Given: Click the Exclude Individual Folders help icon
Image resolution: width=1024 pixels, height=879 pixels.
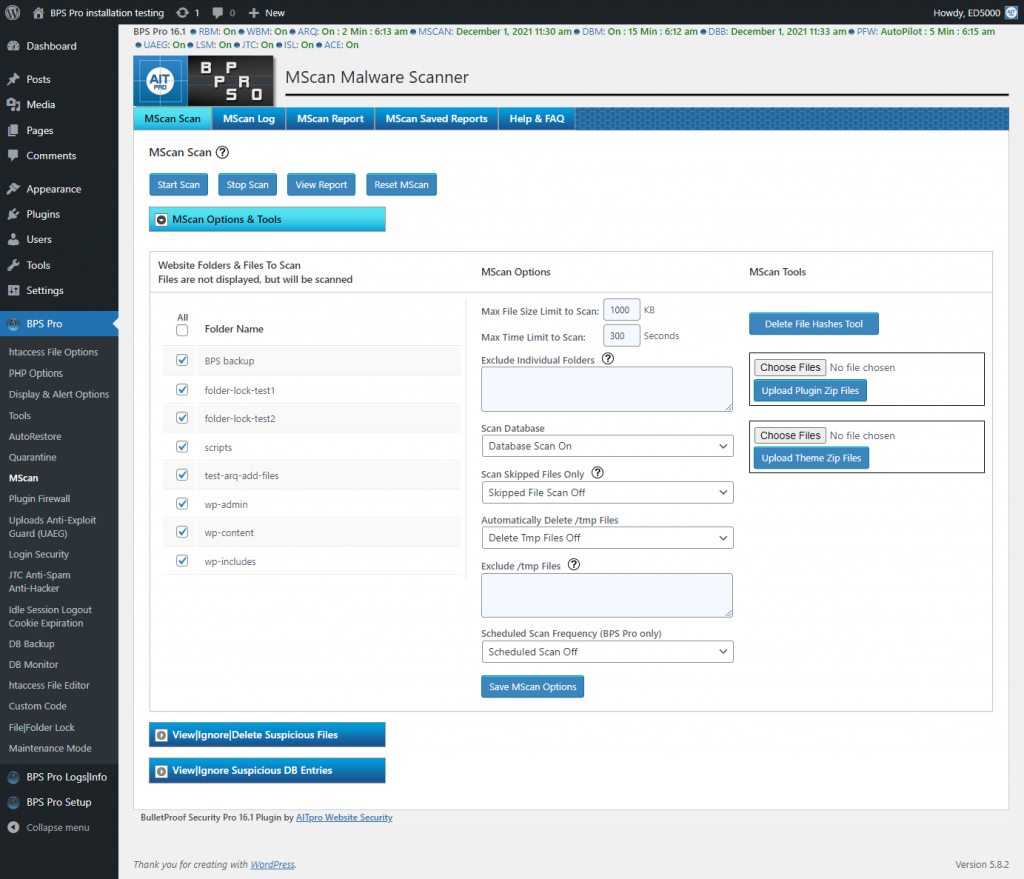Looking at the screenshot, I should 610,359.
